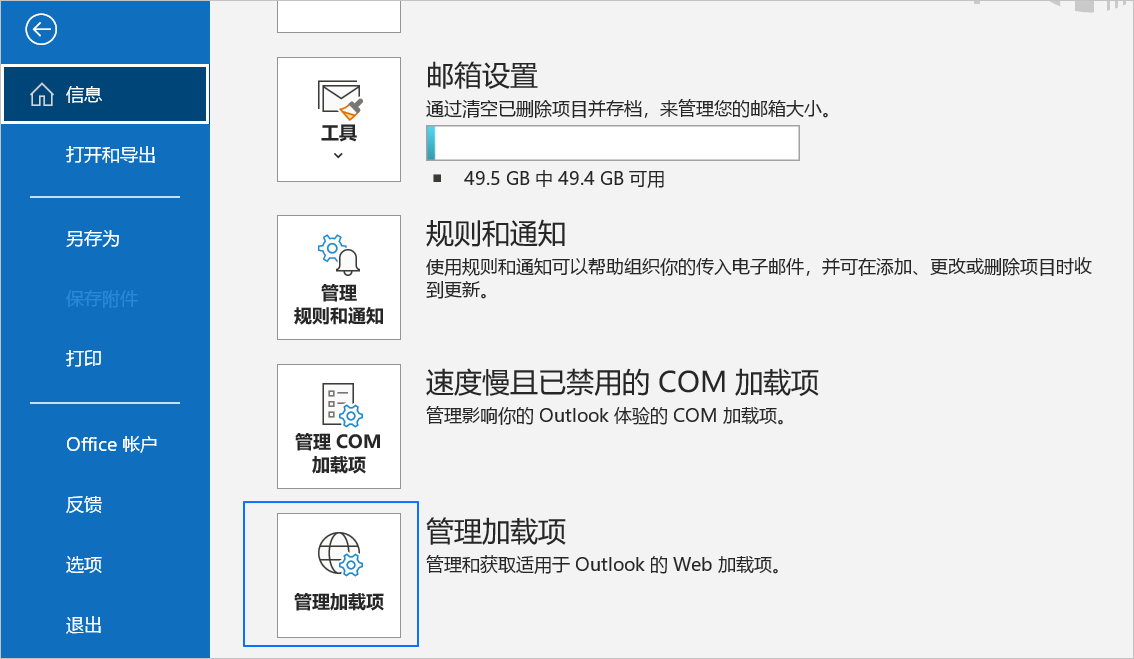Viewport: 1134px width, 659px height.
Task: Click 退出 to quit Outlook
Action: pyautogui.click(x=84, y=625)
